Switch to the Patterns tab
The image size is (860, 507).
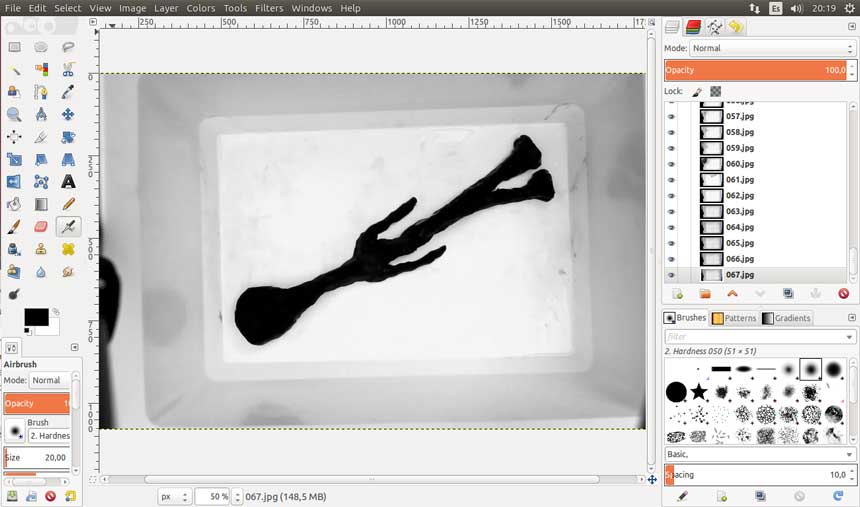(734, 318)
